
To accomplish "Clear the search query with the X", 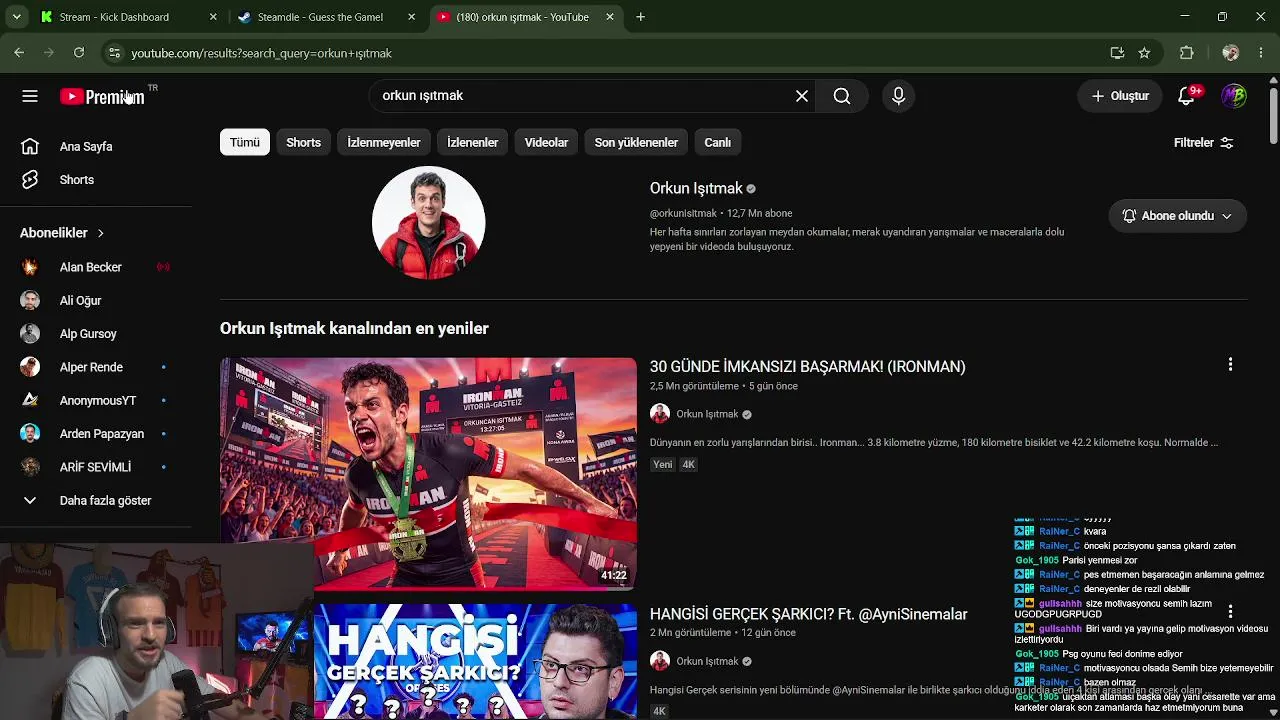I will click(x=802, y=96).
